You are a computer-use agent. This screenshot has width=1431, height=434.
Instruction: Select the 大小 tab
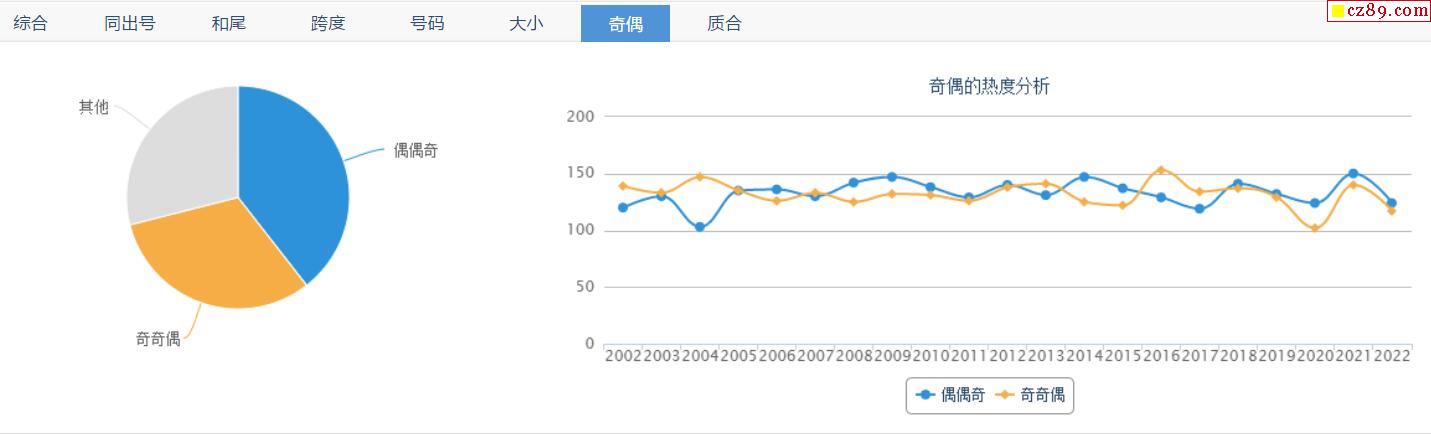pos(526,23)
